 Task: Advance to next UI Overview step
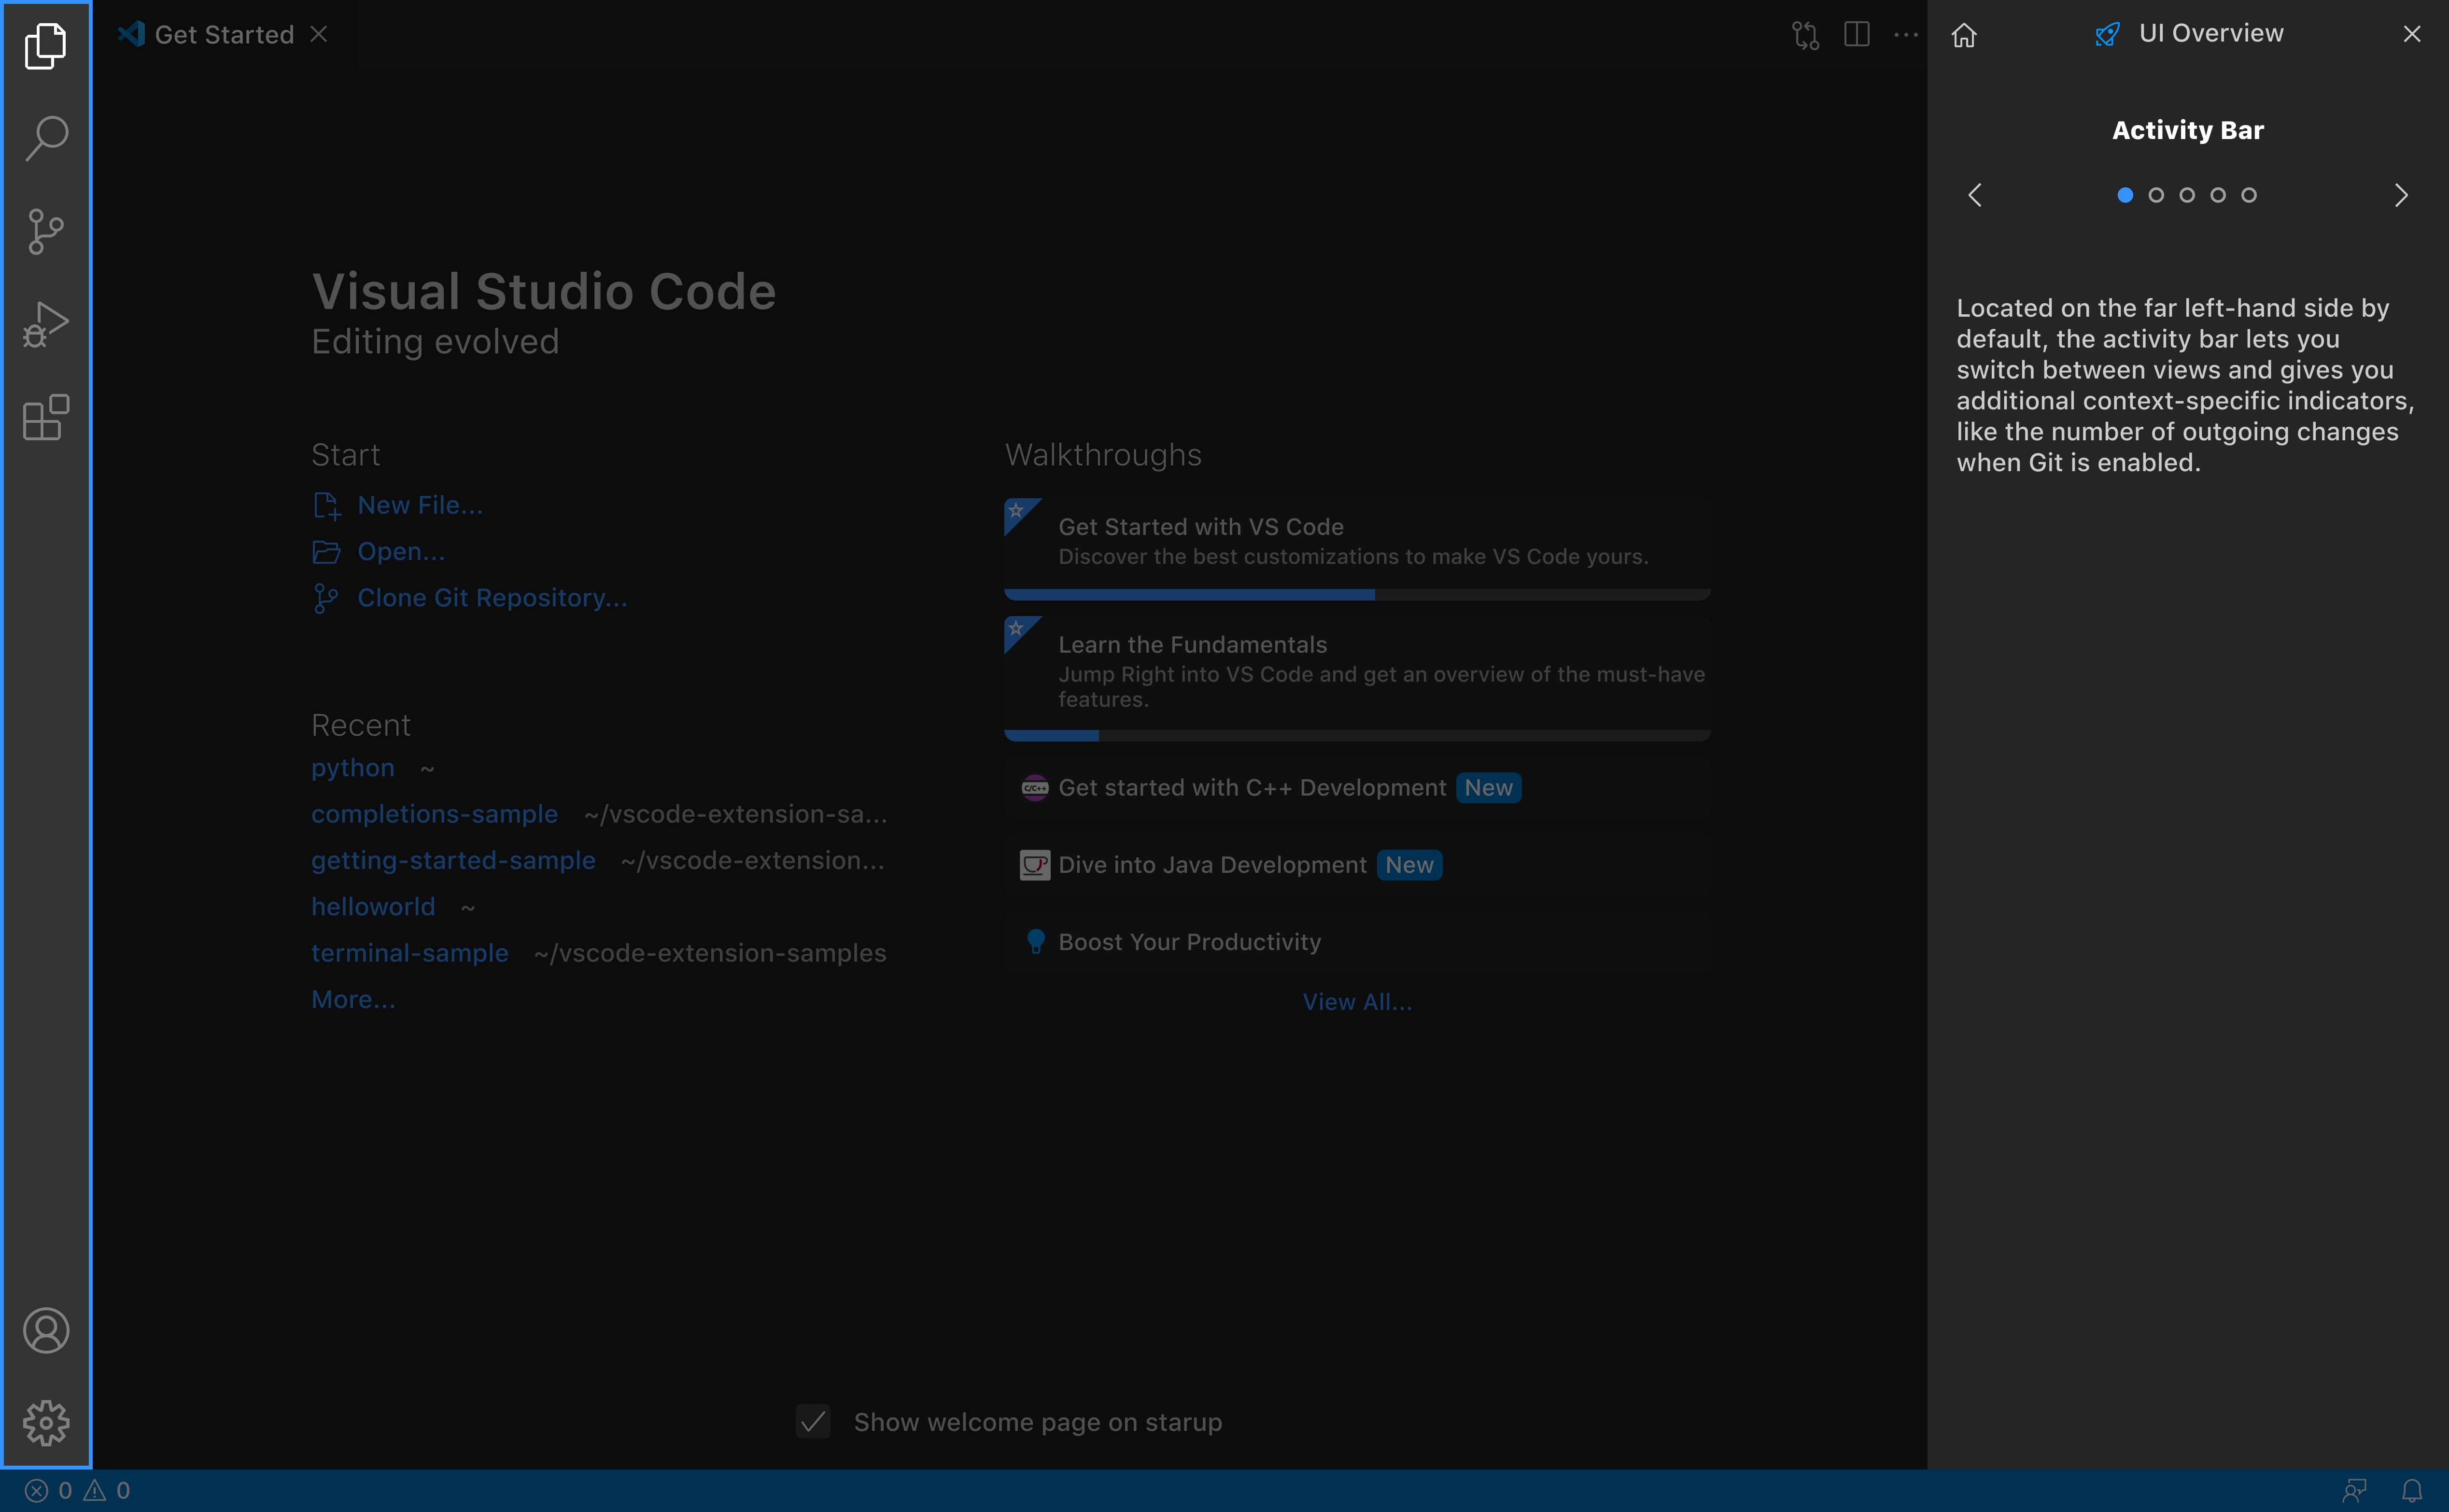2401,195
